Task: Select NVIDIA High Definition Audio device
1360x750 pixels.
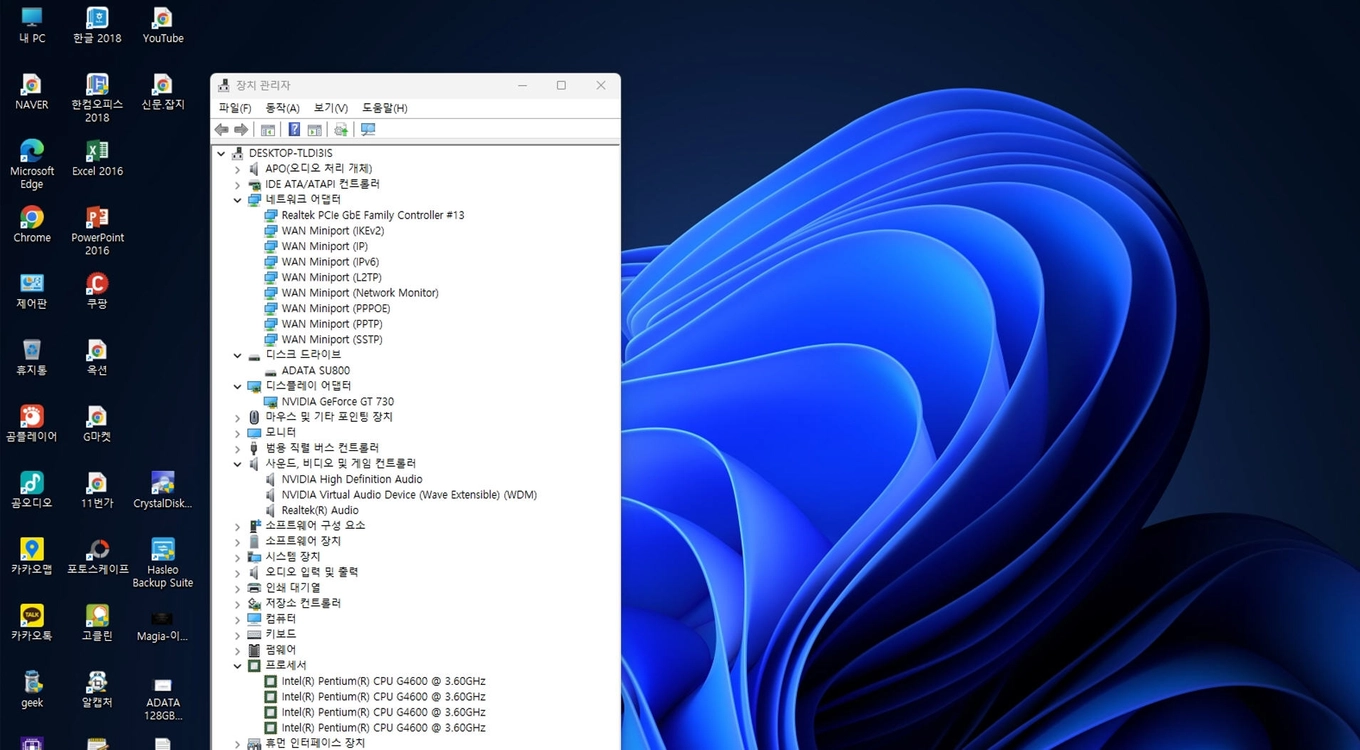Action: (x=352, y=479)
